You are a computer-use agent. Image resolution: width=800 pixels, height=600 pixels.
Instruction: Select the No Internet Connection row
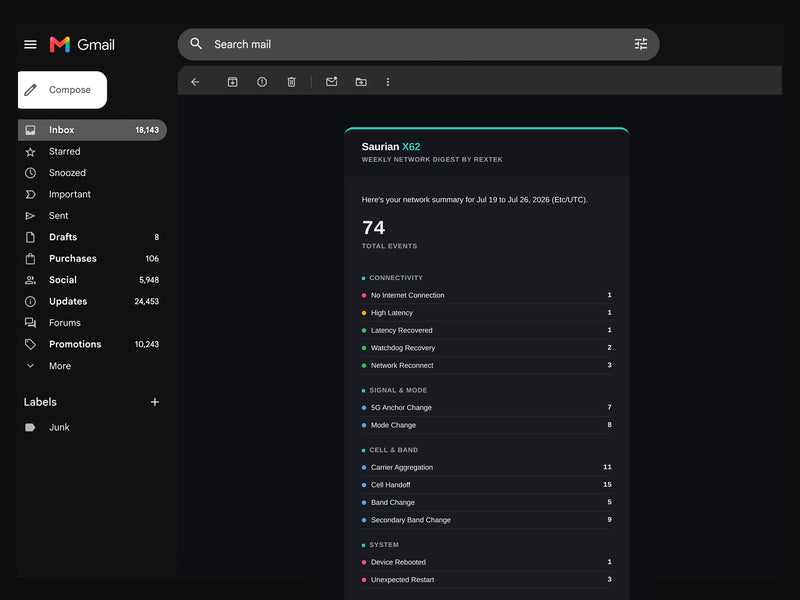(x=487, y=295)
